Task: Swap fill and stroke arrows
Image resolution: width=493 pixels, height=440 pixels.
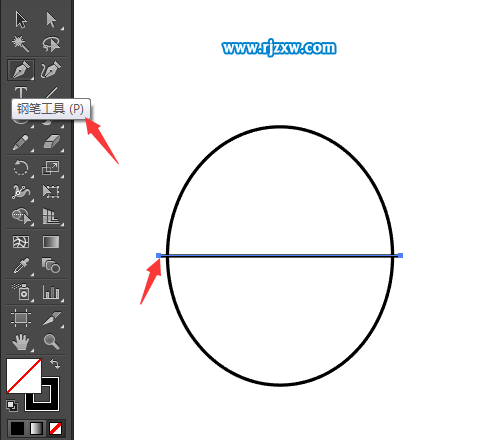Action: tap(55, 364)
